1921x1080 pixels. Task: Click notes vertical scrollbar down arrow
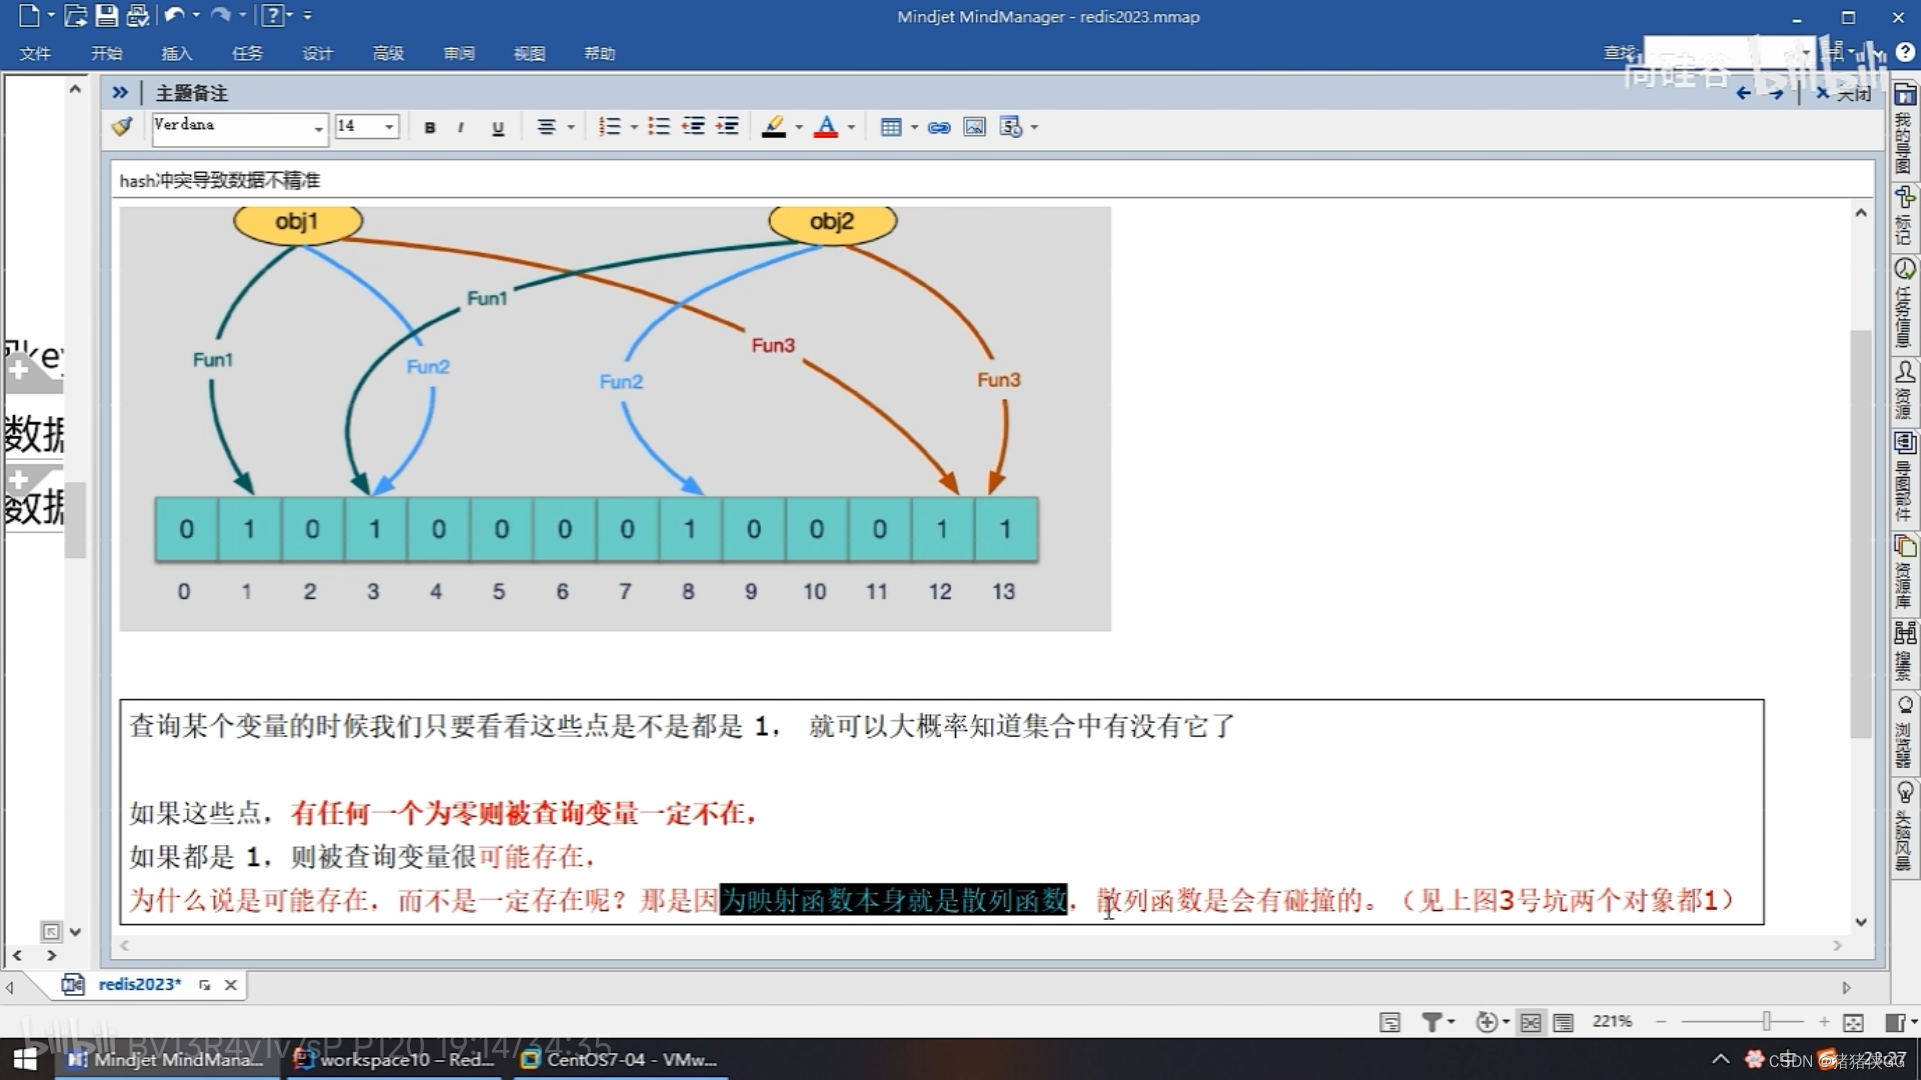(x=1861, y=922)
